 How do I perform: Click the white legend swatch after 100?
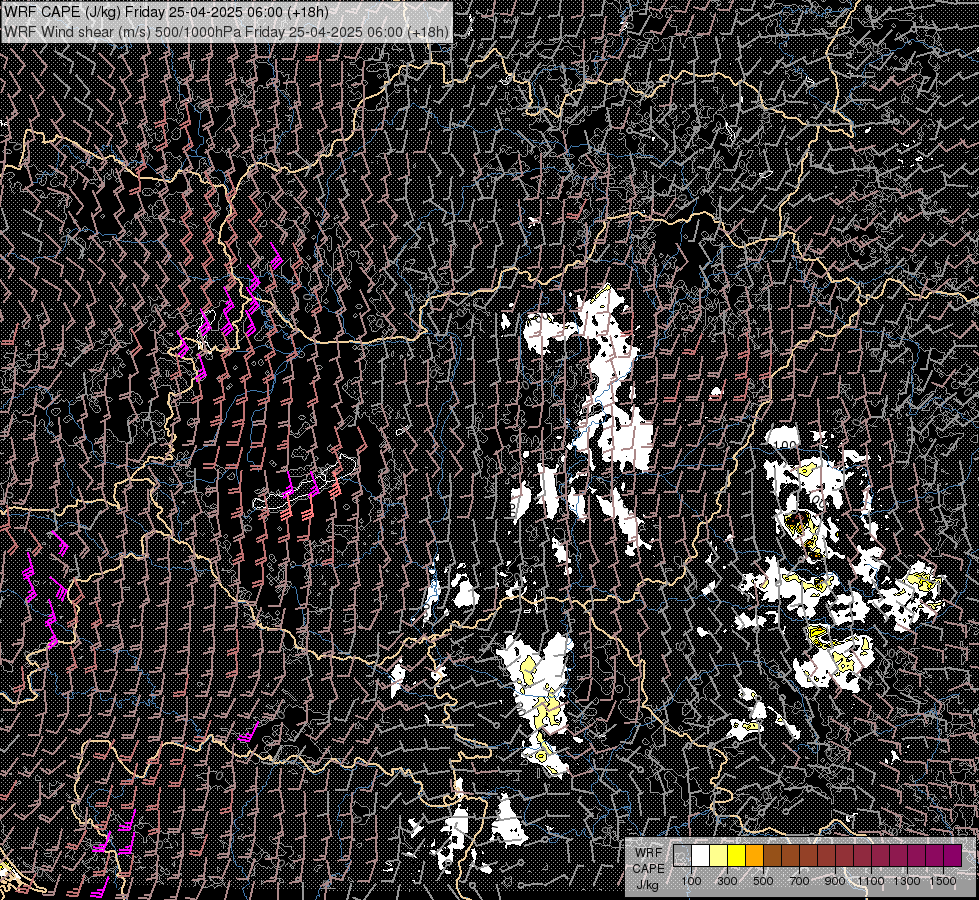tap(701, 856)
